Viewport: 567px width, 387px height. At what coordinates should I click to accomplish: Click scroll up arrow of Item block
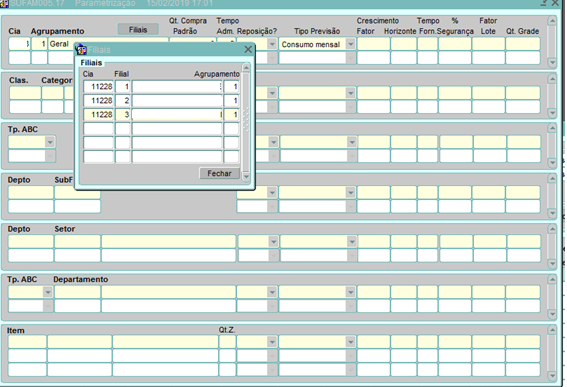[552, 330]
